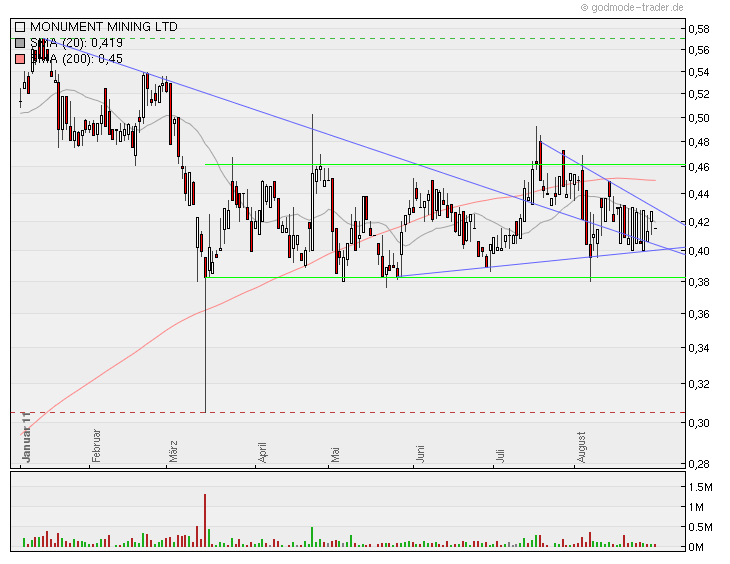Click the 0,48 price axis value
This screenshot has width=730, height=564.
tap(699, 142)
